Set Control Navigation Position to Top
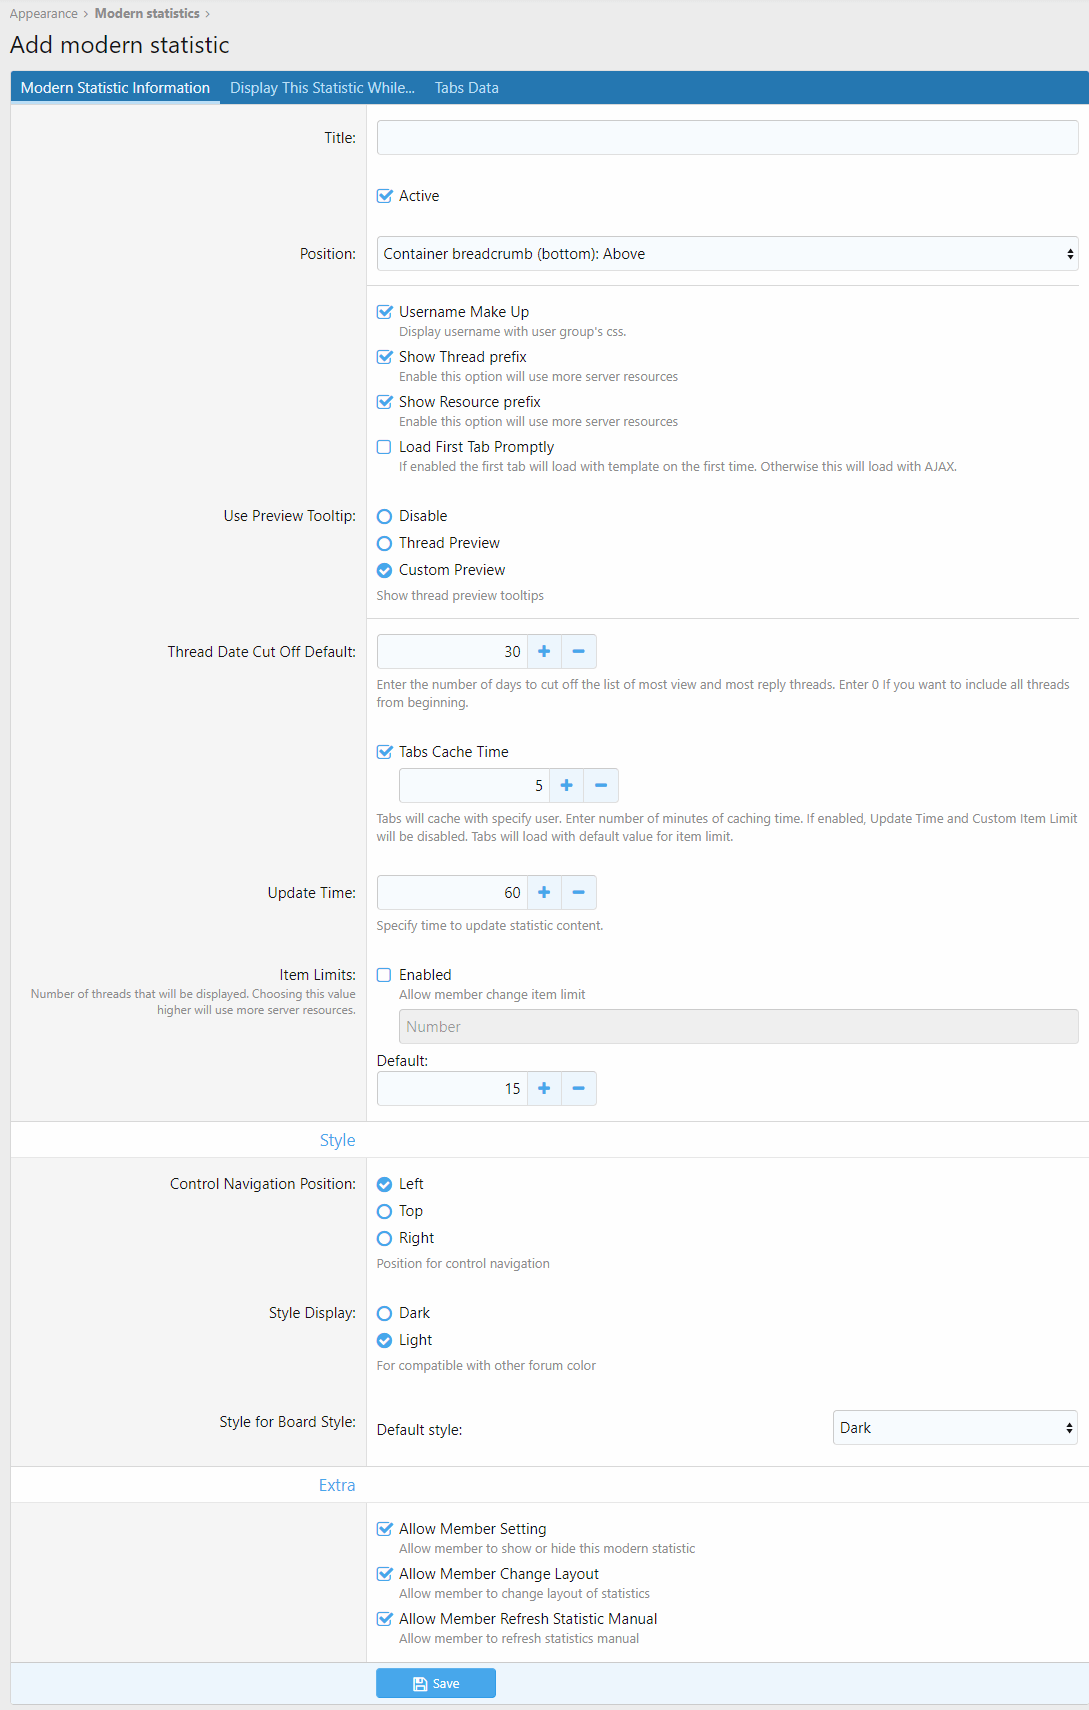 click(385, 1212)
